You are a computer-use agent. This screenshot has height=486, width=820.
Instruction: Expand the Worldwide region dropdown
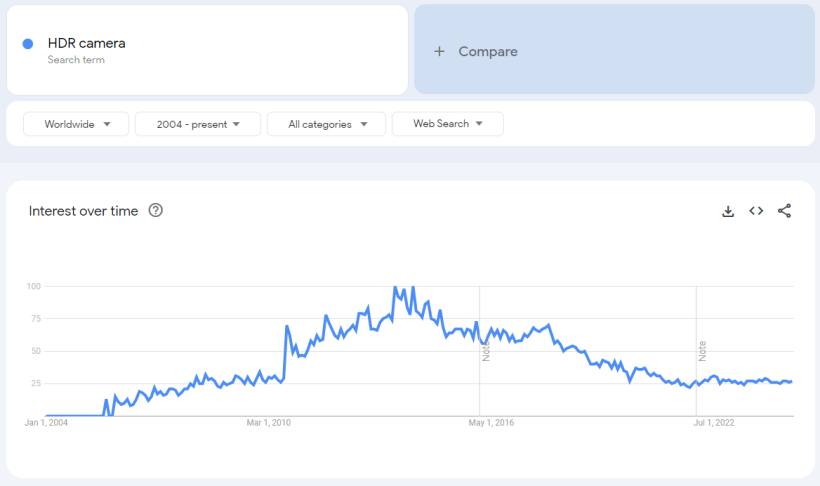(76, 124)
